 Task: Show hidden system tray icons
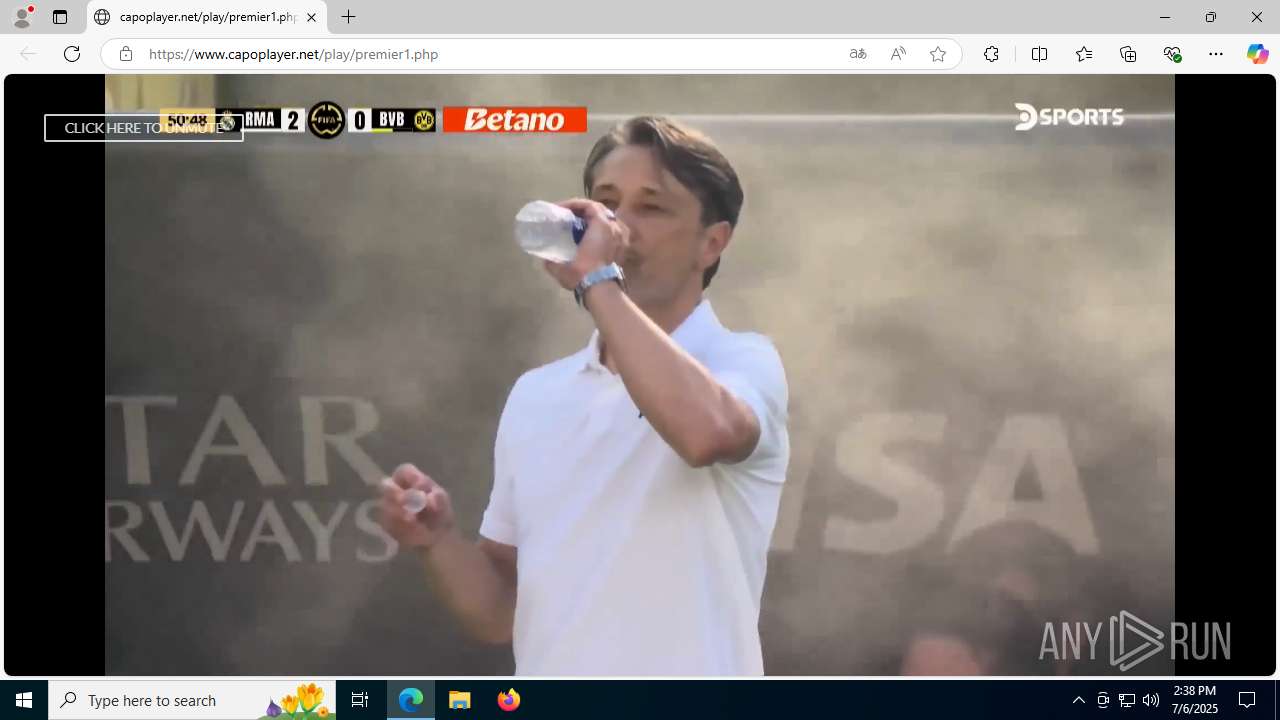pos(1078,700)
